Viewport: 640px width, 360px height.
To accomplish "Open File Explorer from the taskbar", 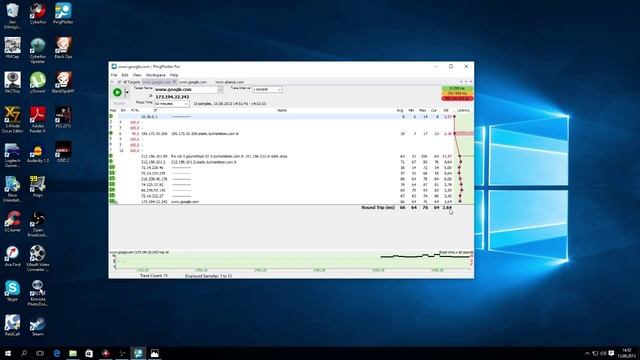I will [73, 353].
